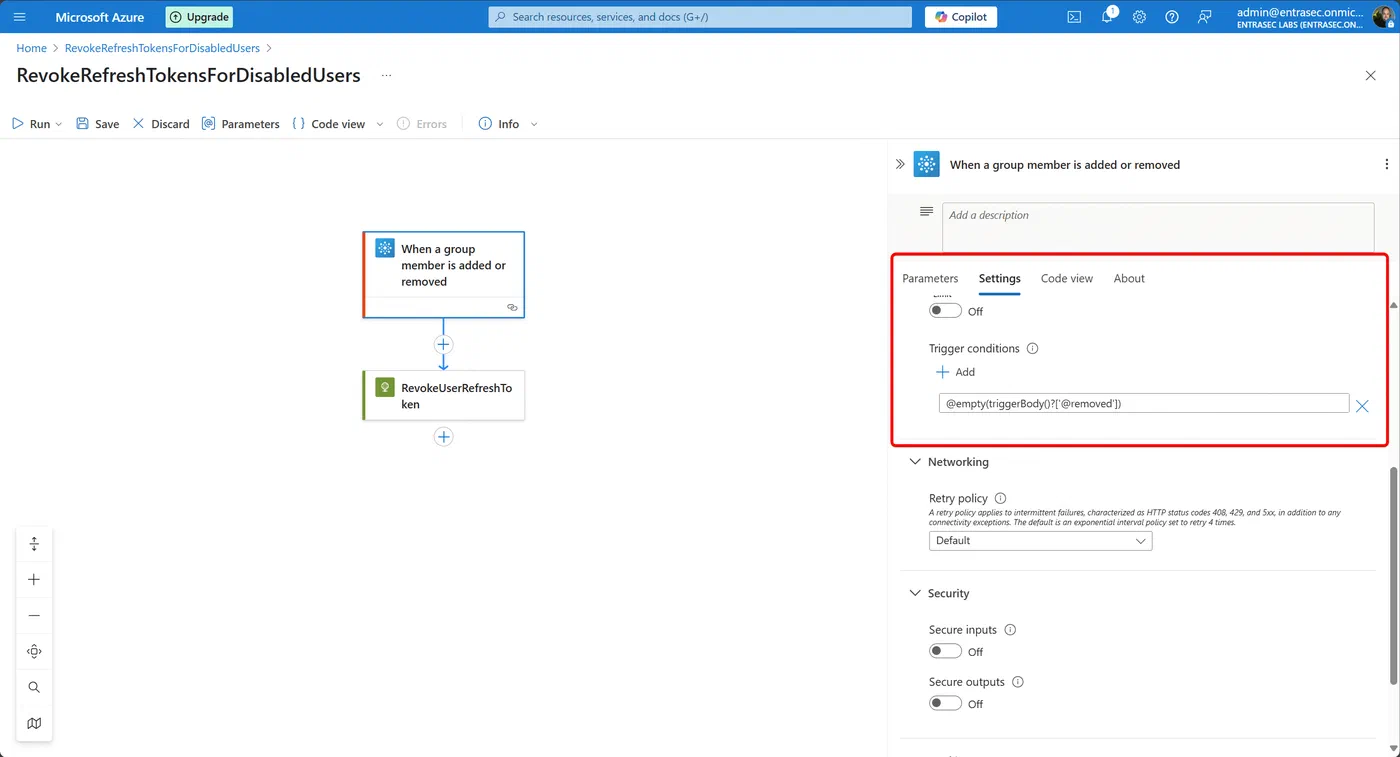Click the settings panel vertical scrollbar
This screenshot has height=757, width=1400.
(1394, 575)
